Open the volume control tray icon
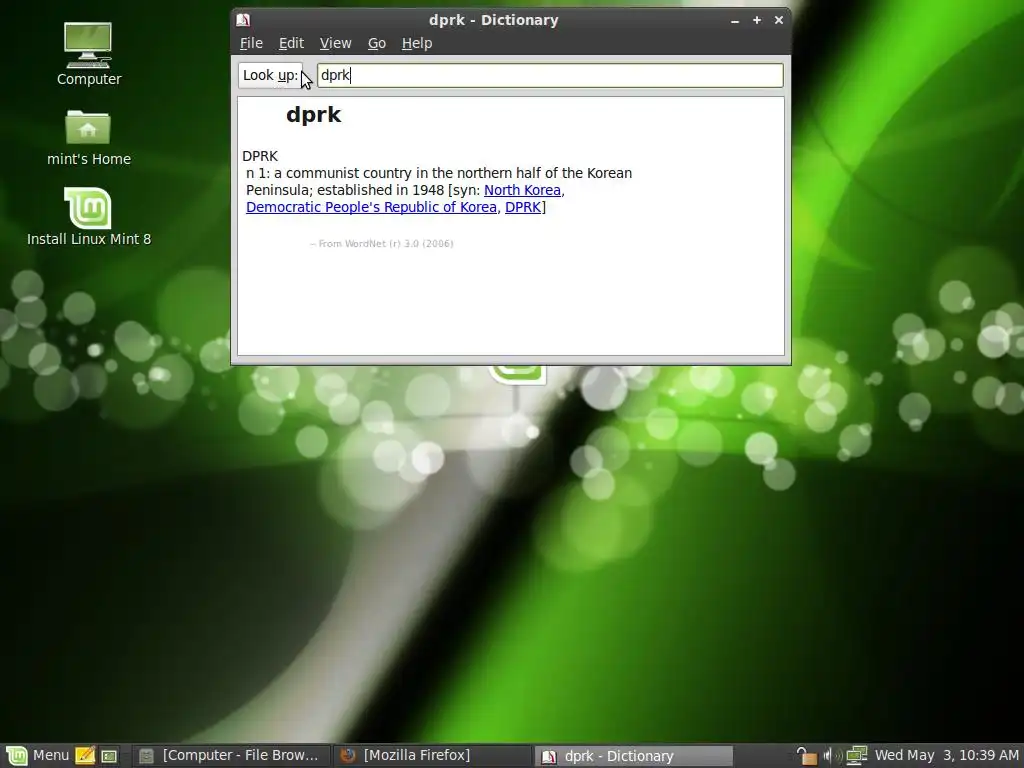The height and width of the screenshot is (768, 1024). pyautogui.click(x=832, y=756)
